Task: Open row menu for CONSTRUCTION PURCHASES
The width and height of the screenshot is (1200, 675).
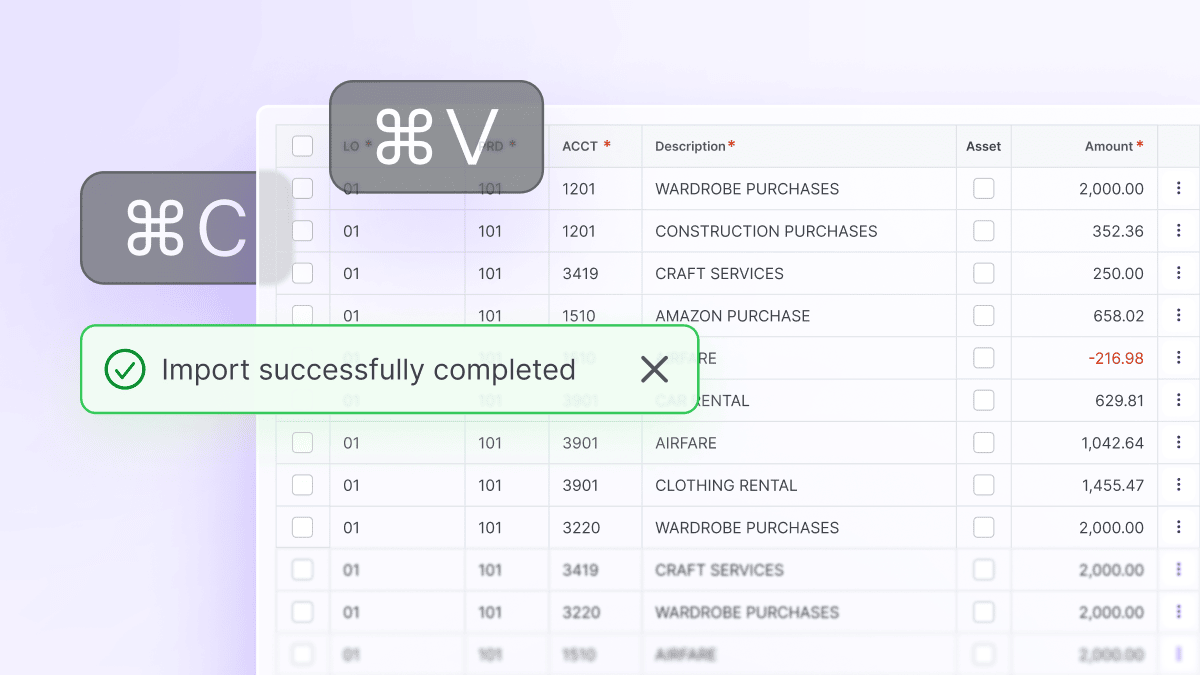Action: pyautogui.click(x=1179, y=231)
